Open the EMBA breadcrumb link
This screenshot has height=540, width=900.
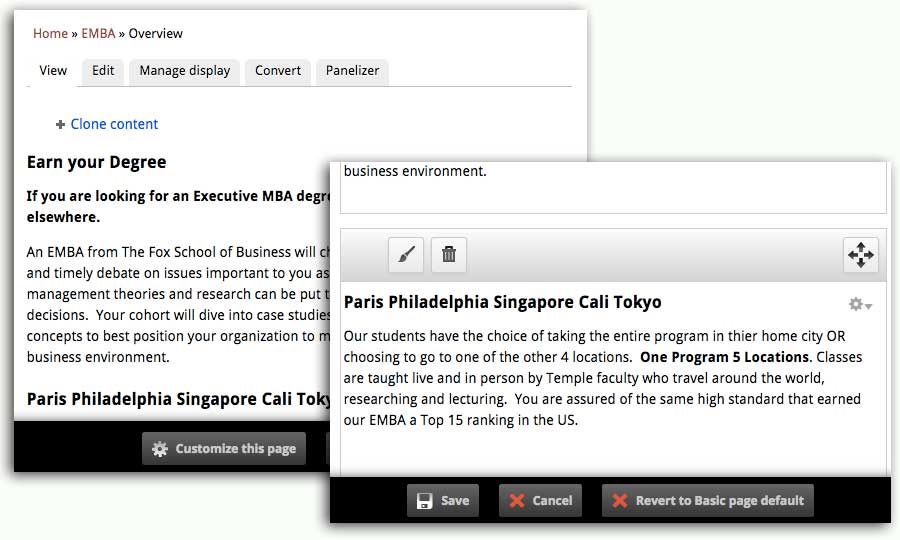tap(98, 33)
